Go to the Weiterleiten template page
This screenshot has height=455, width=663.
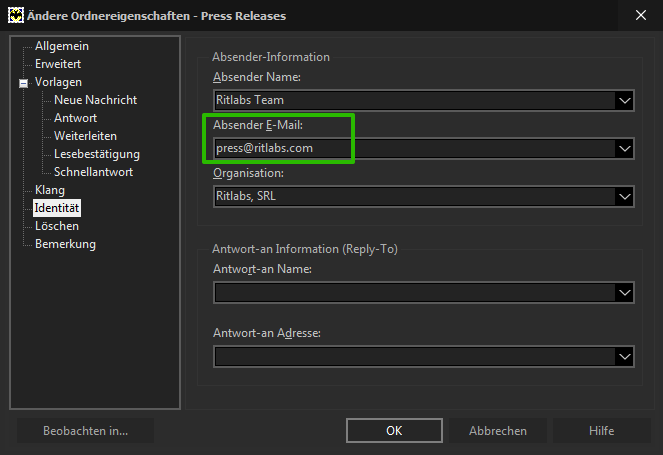click(x=85, y=136)
